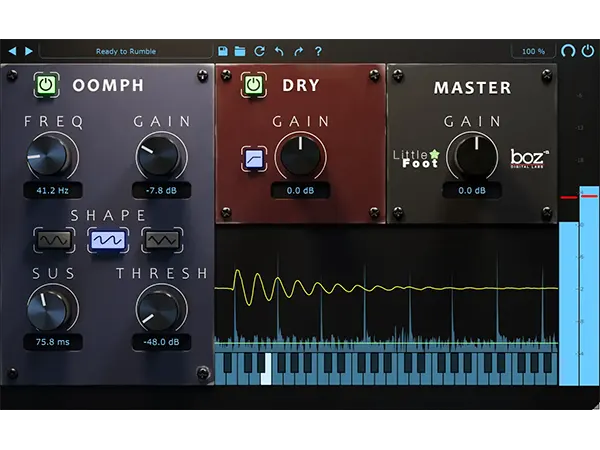The image size is (600, 450).
Task: Click the OOMPH FREQ knob
Action: [x=52, y=155]
